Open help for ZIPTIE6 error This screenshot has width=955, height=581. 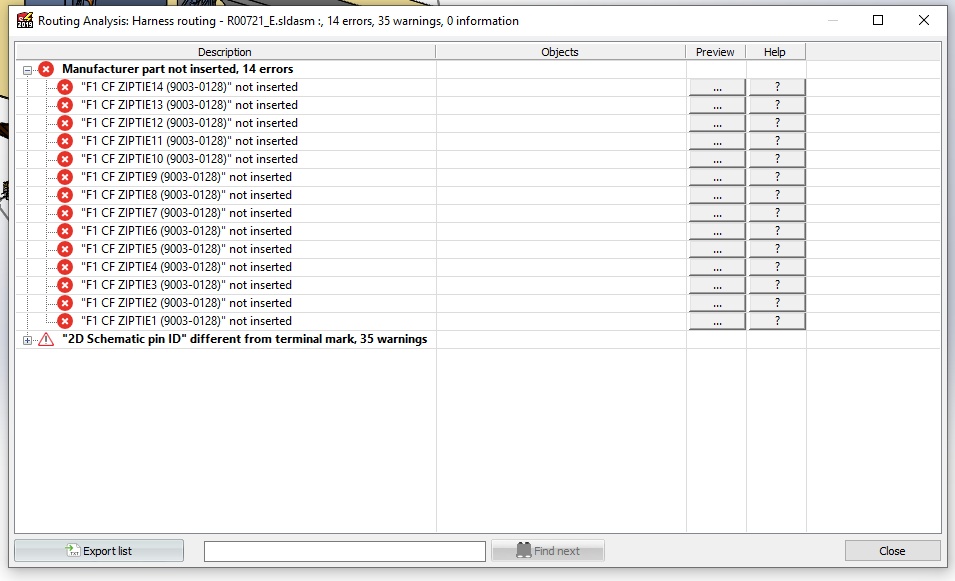[x=777, y=231]
